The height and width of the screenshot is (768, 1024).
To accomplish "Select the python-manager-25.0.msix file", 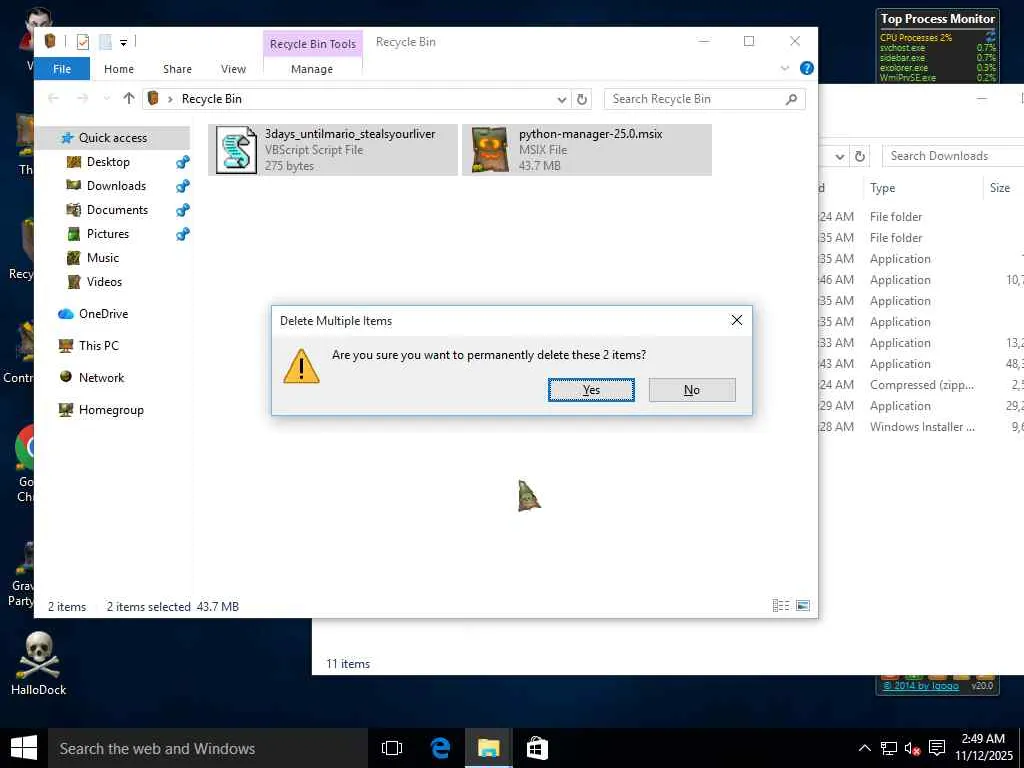I will pyautogui.click(x=586, y=150).
